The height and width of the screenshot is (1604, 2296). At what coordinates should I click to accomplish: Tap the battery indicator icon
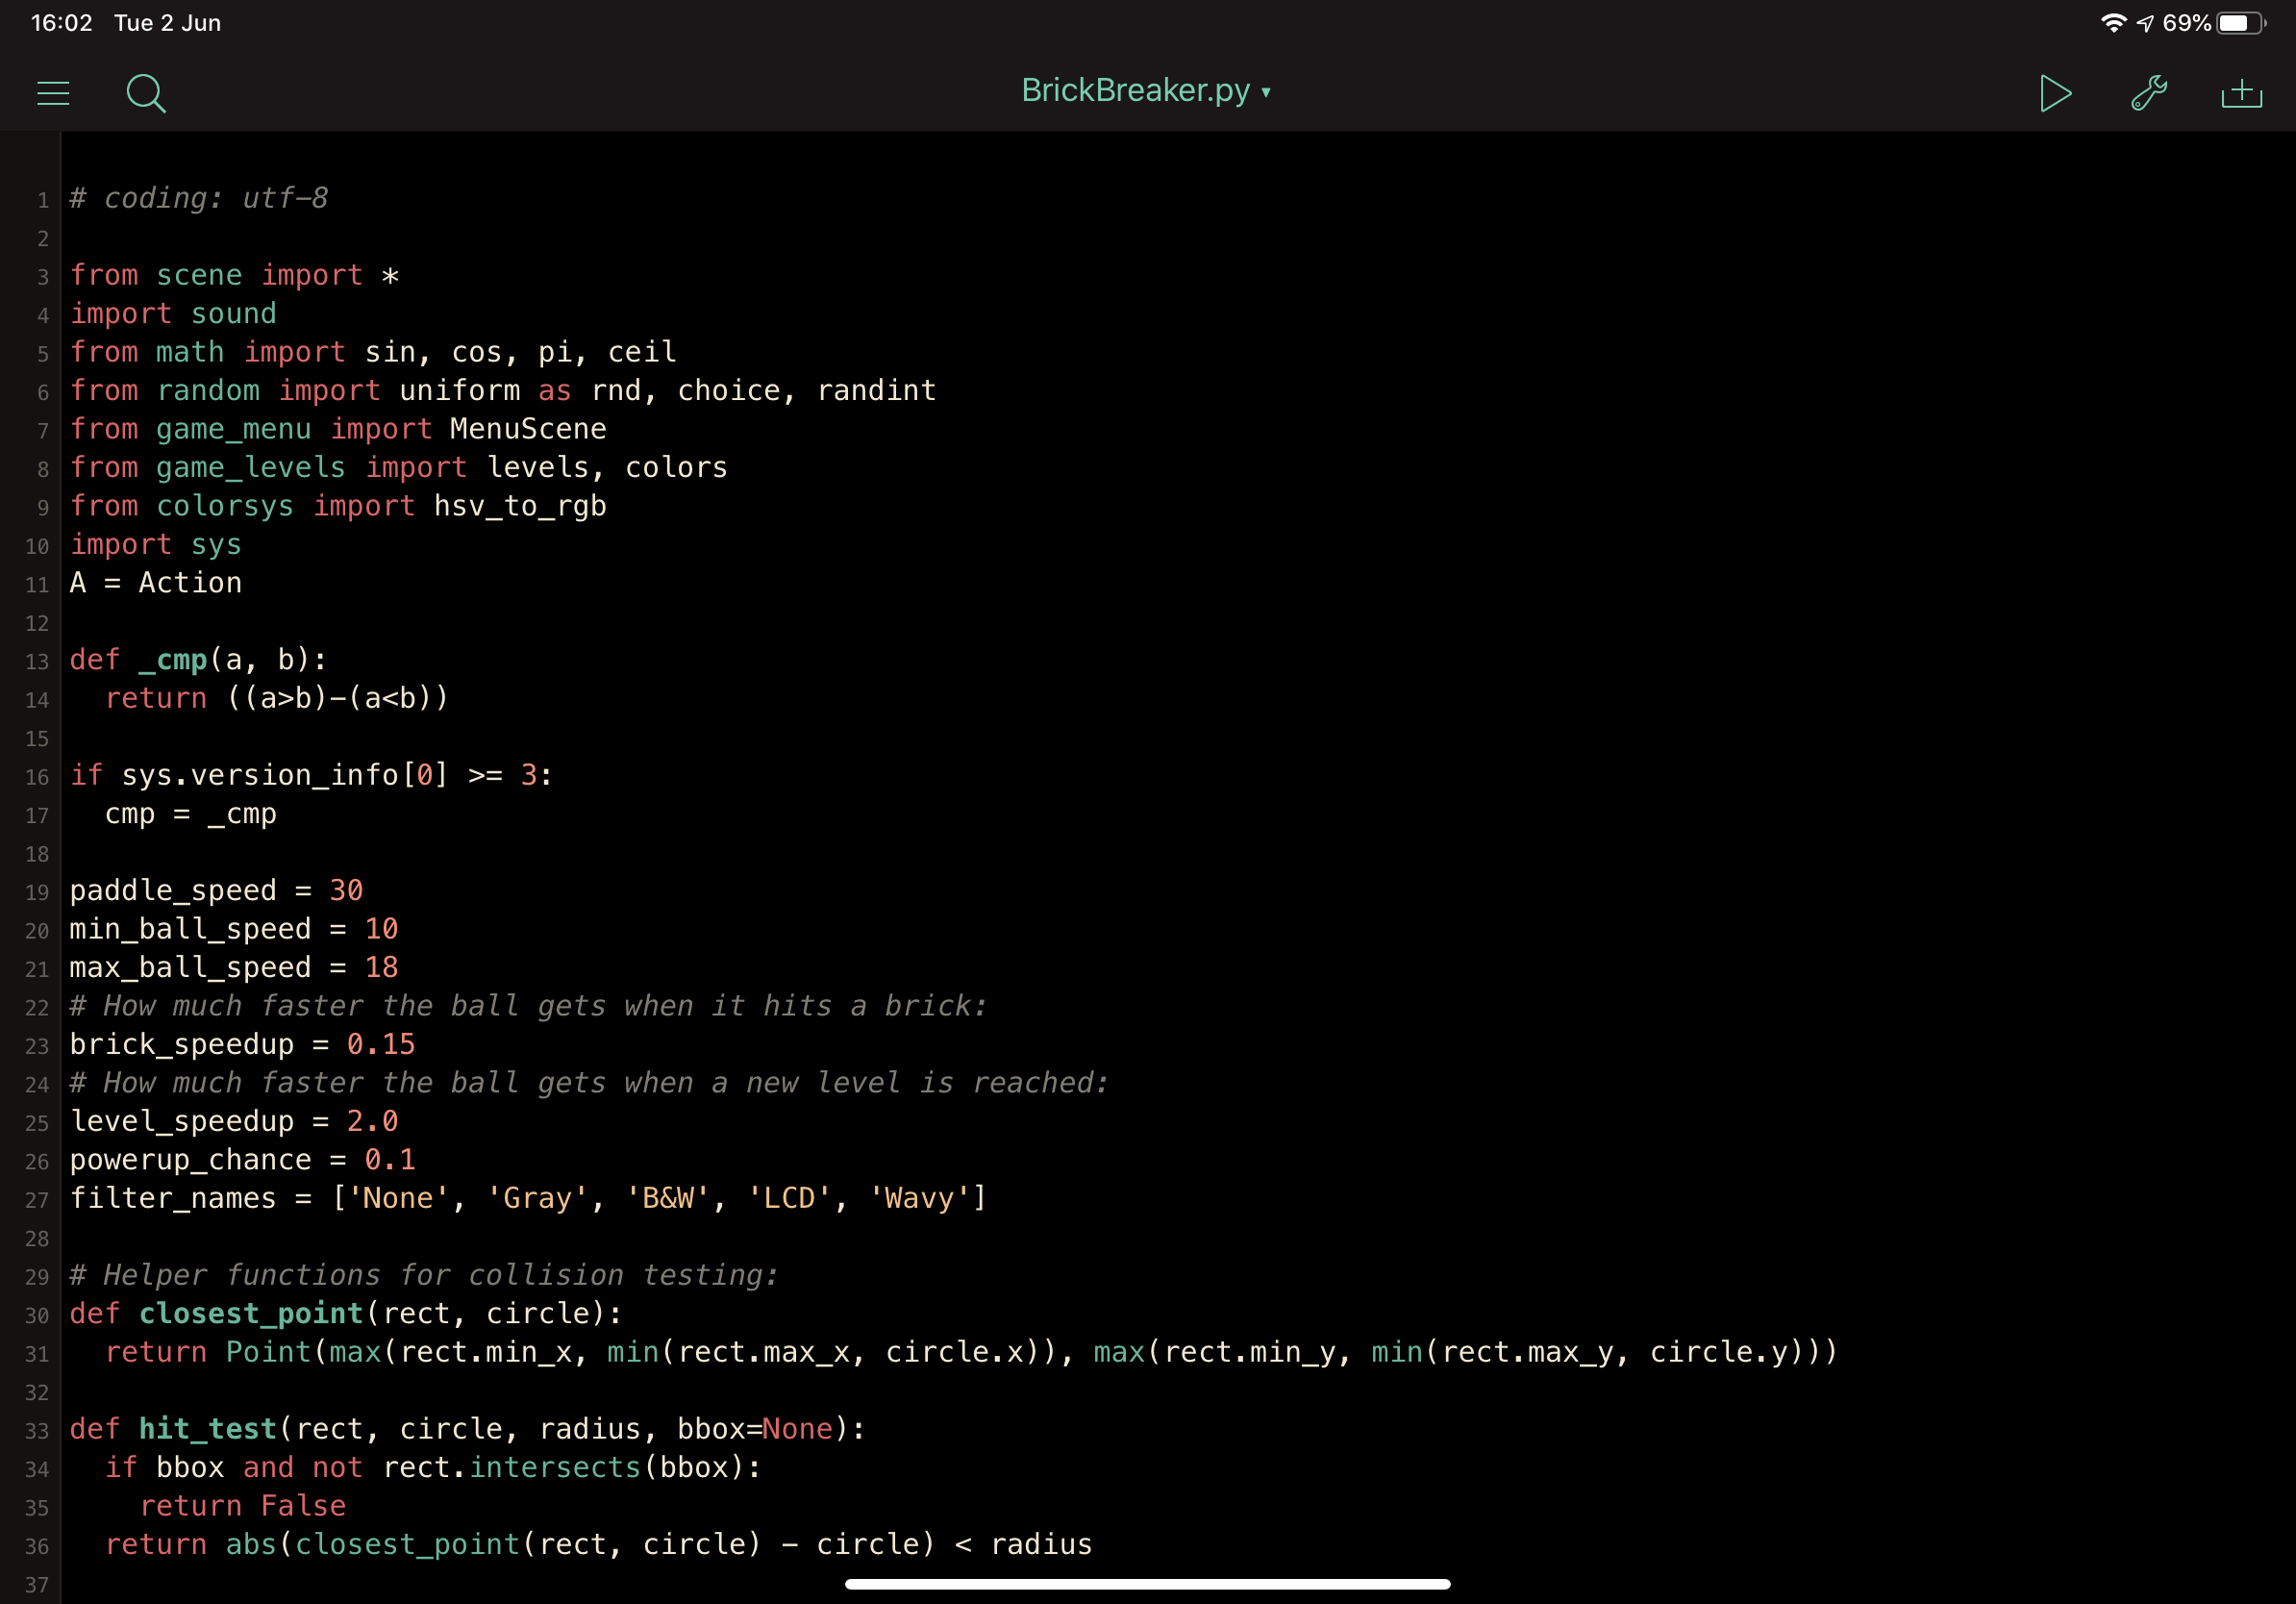pos(2240,23)
